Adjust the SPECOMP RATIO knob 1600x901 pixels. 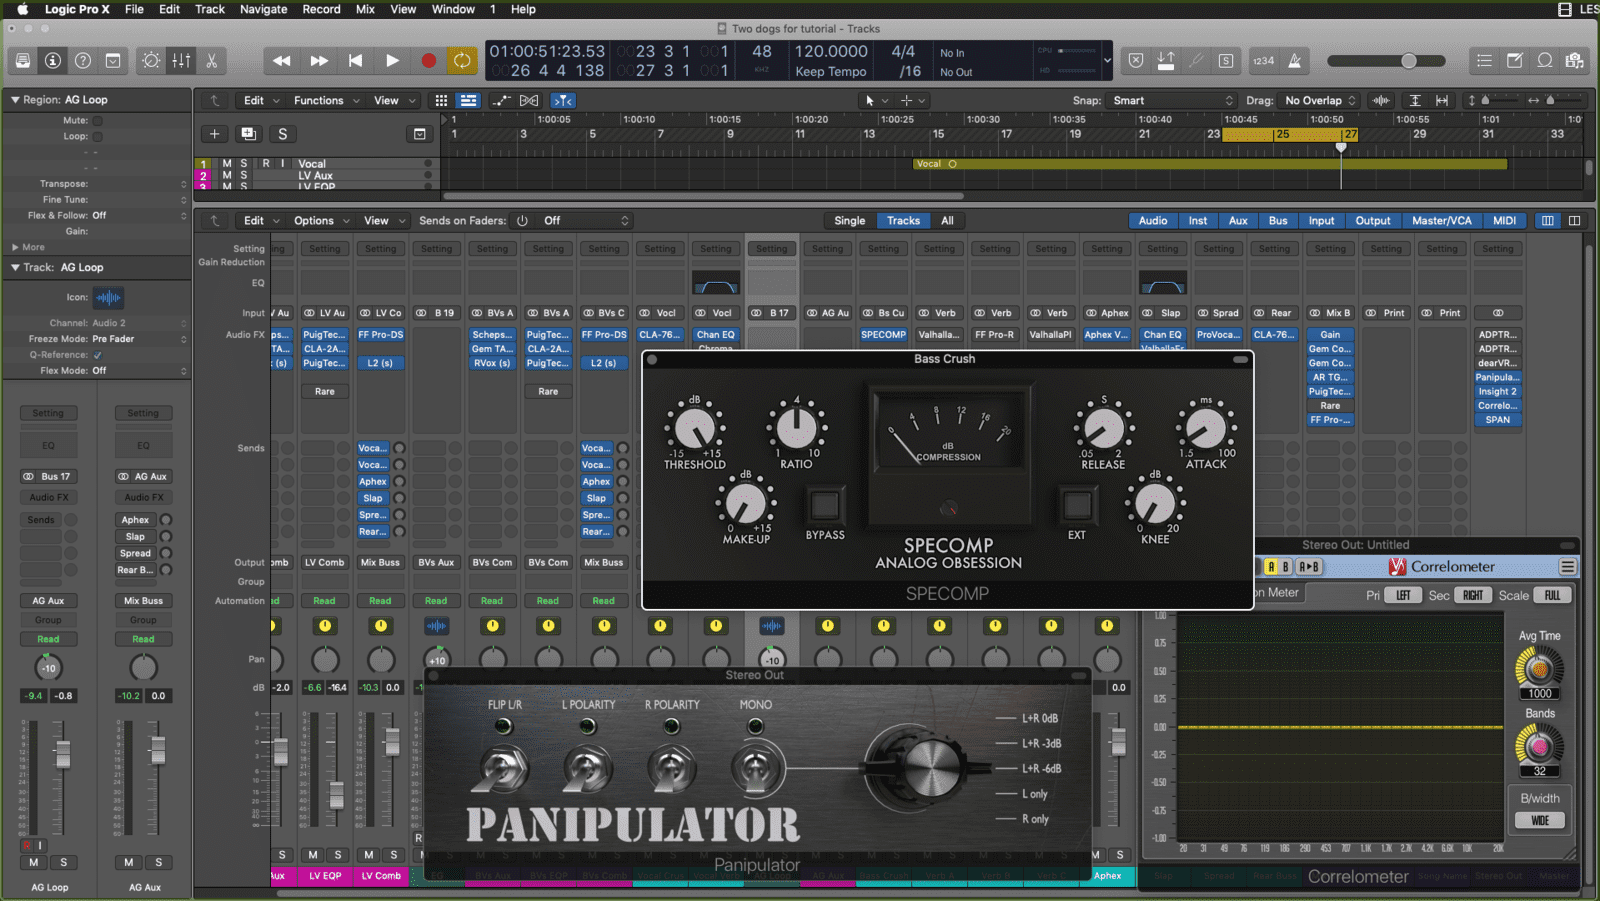pyautogui.click(x=796, y=428)
